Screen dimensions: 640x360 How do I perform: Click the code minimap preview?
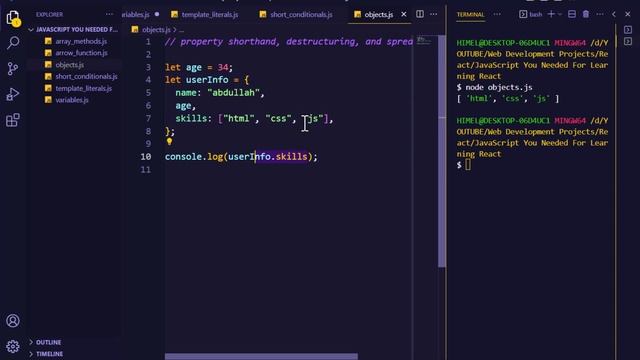coord(424,40)
